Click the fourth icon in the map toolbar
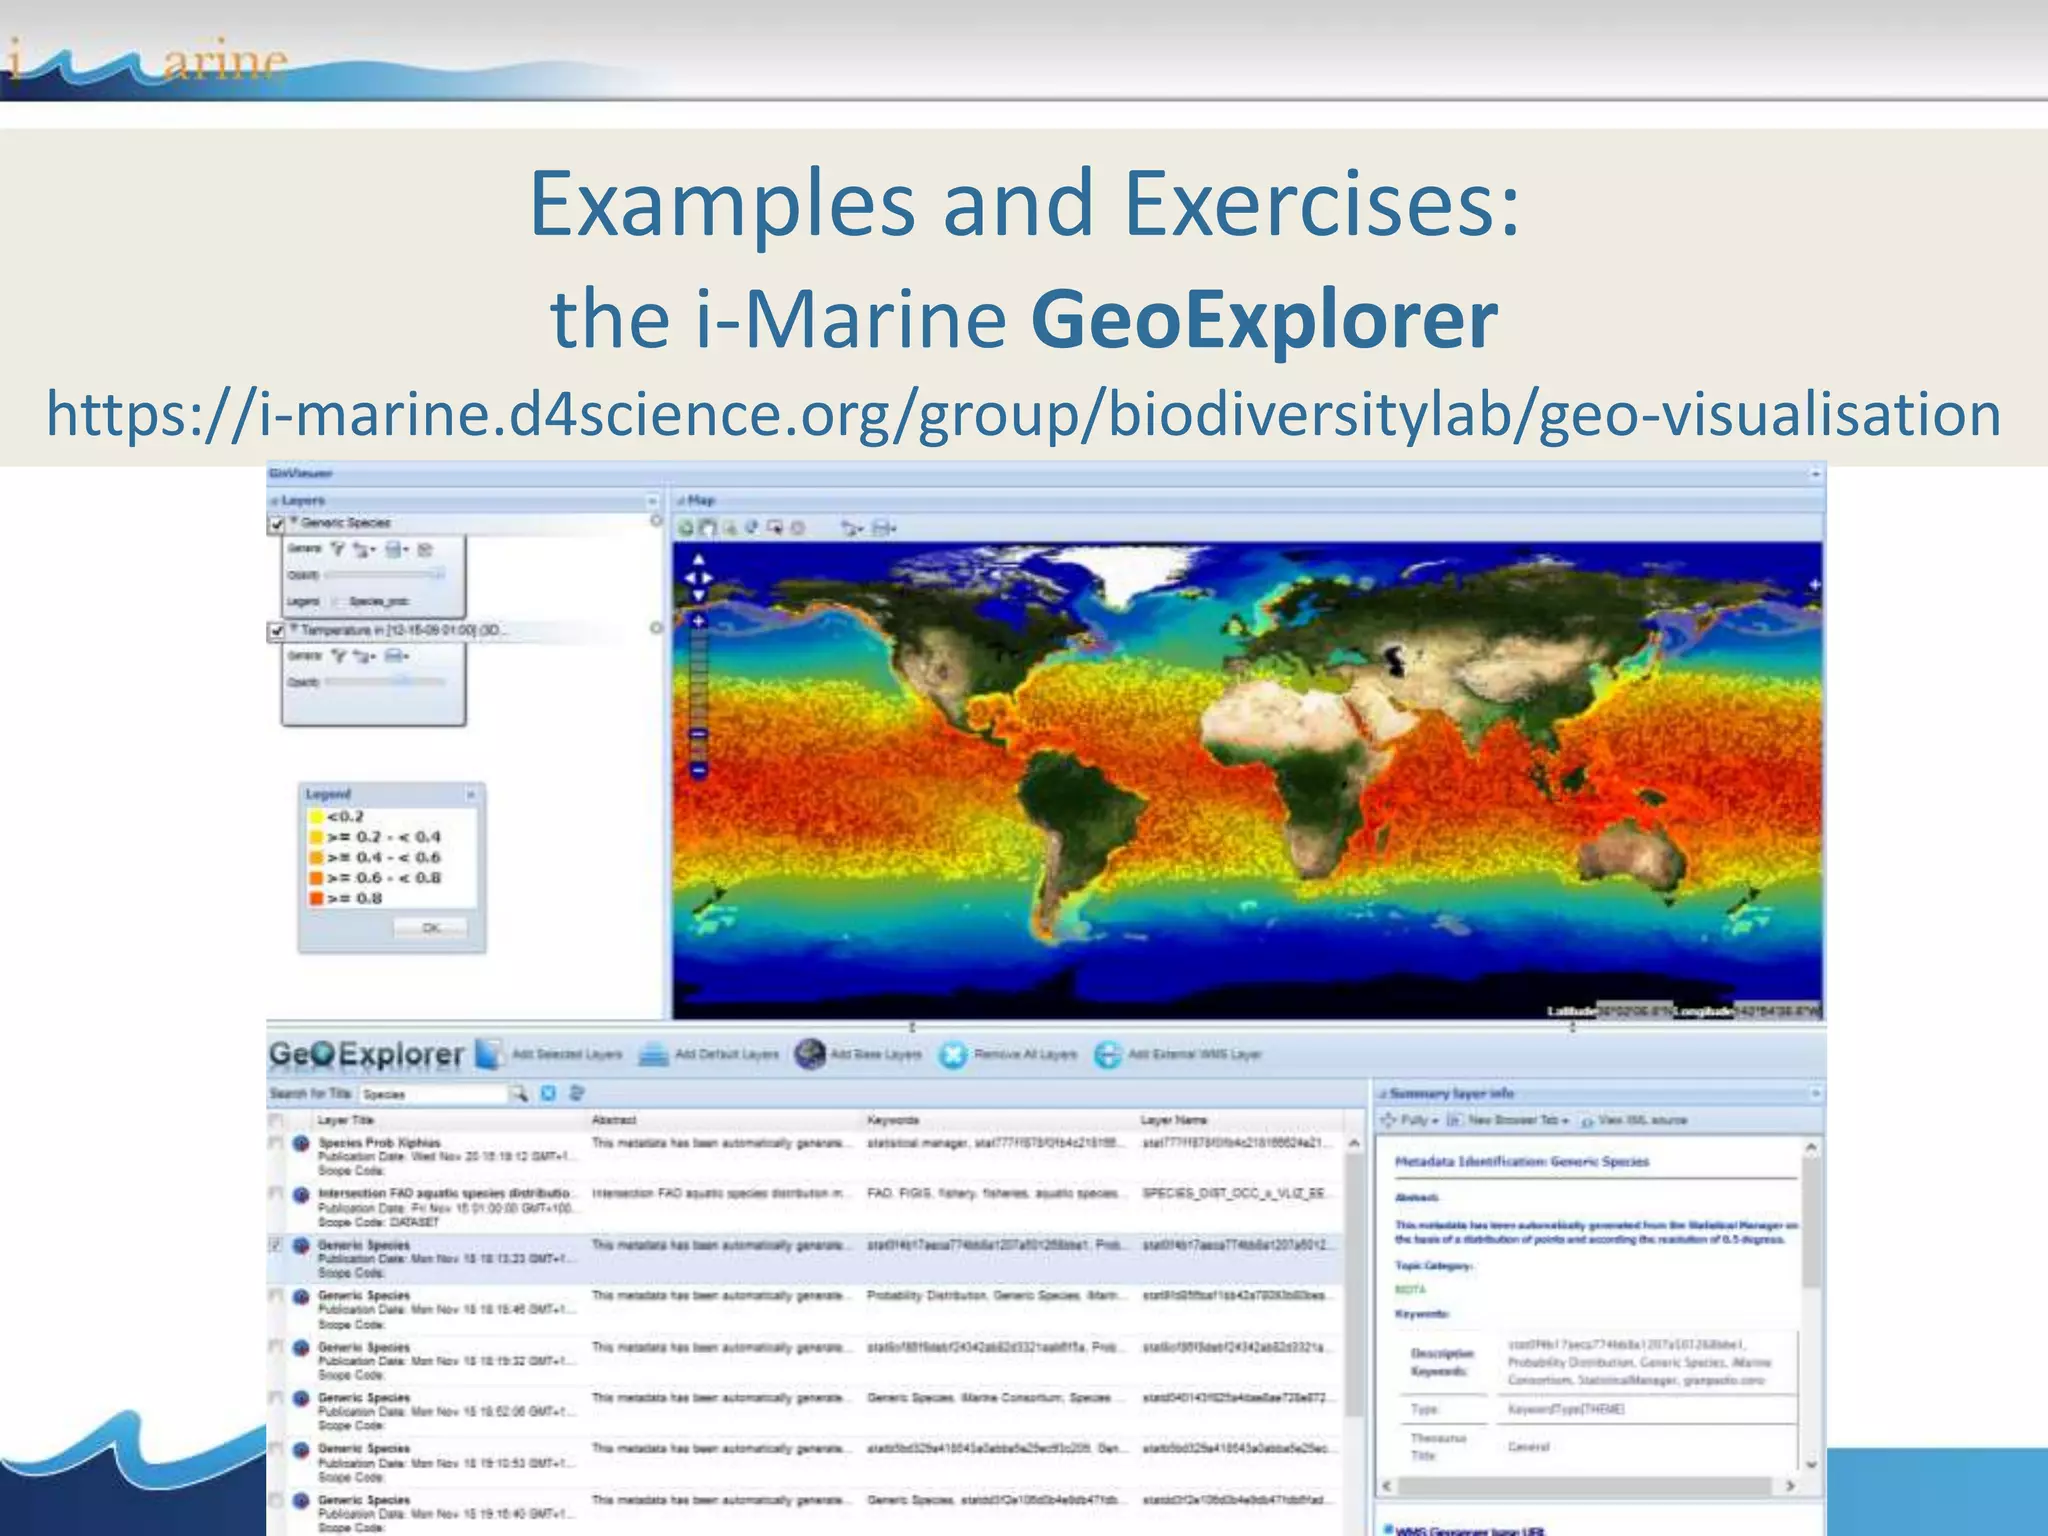Viewport: 2048px width, 1536px height. point(751,527)
